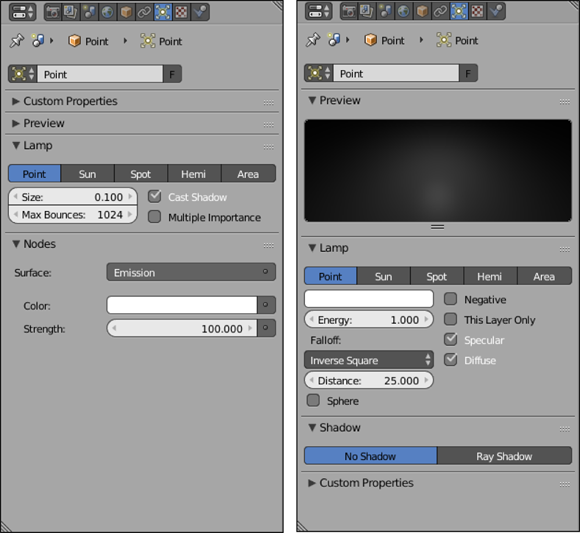The height and width of the screenshot is (533, 580).
Task: Click the white Color swatch under Nodes
Action: tap(182, 305)
